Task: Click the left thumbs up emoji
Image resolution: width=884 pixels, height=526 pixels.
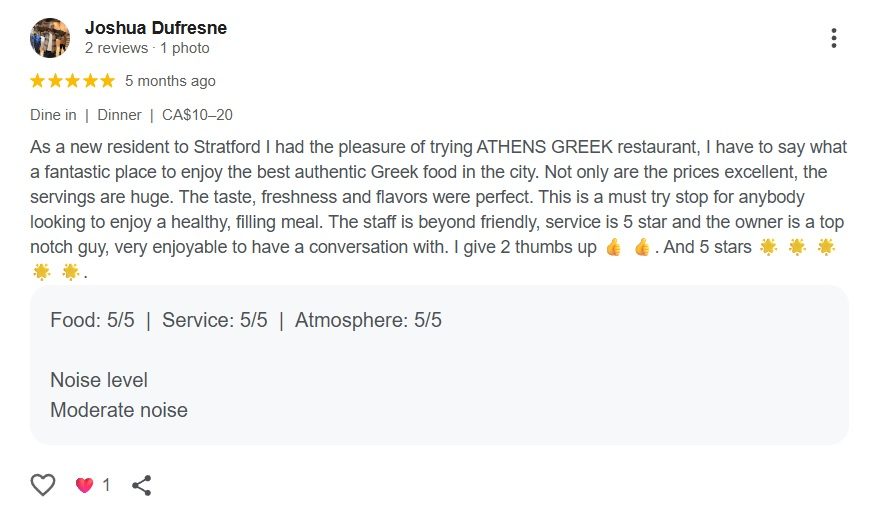Action: pyautogui.click(x=613, y=247)
